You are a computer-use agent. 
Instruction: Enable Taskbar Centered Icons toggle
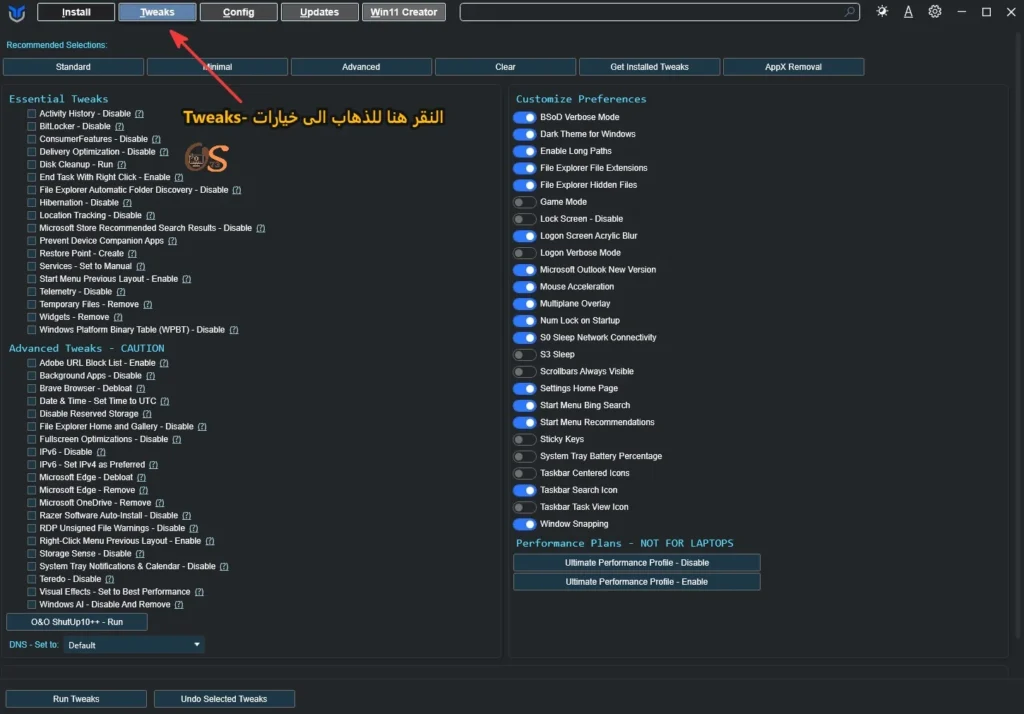524,474
